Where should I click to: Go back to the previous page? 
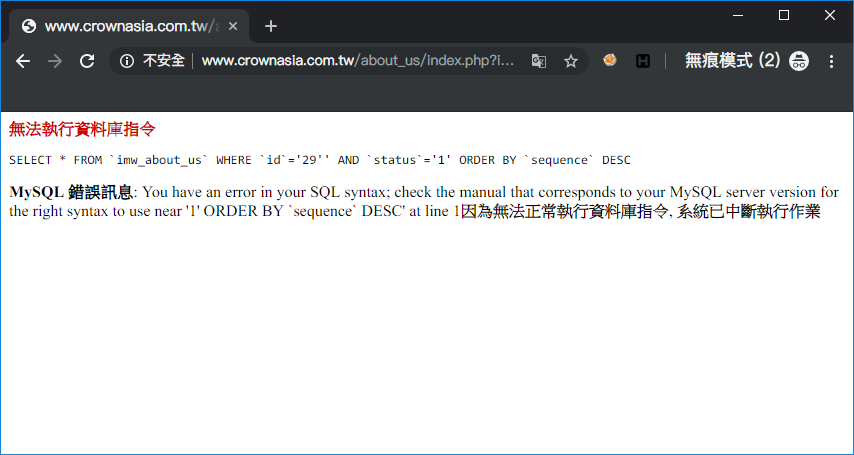pos(23,61)
